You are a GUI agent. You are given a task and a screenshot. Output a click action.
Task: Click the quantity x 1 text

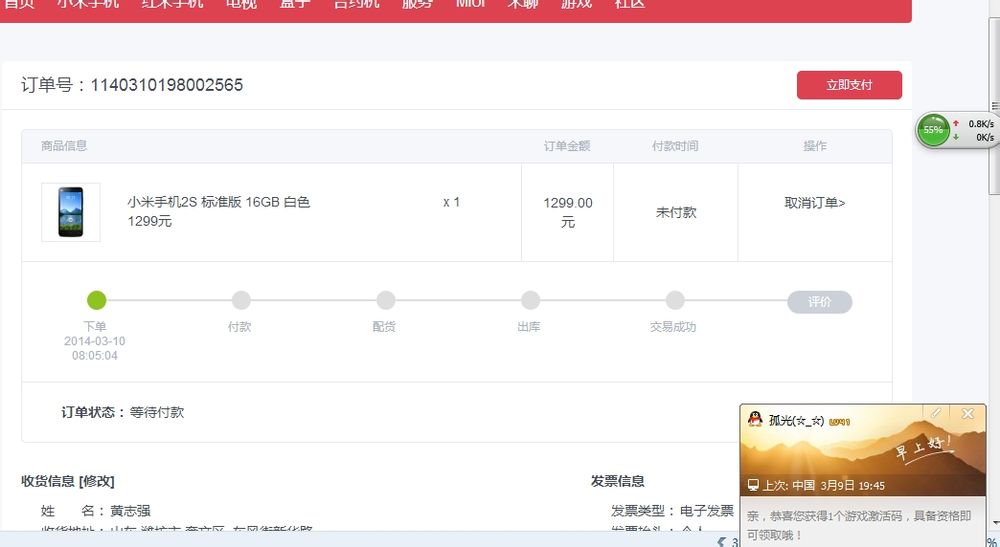click(x=452, y=202)
